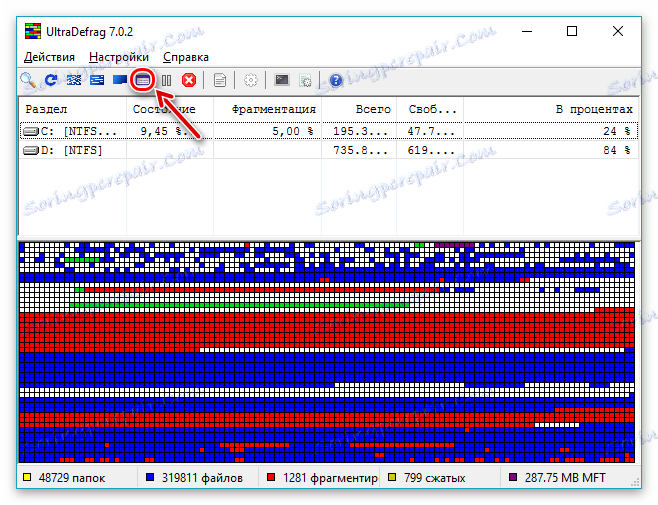Screen dimensions: 658x505
Task: Click the Analyze magnifier icon
Action: (x=28, y=79)
